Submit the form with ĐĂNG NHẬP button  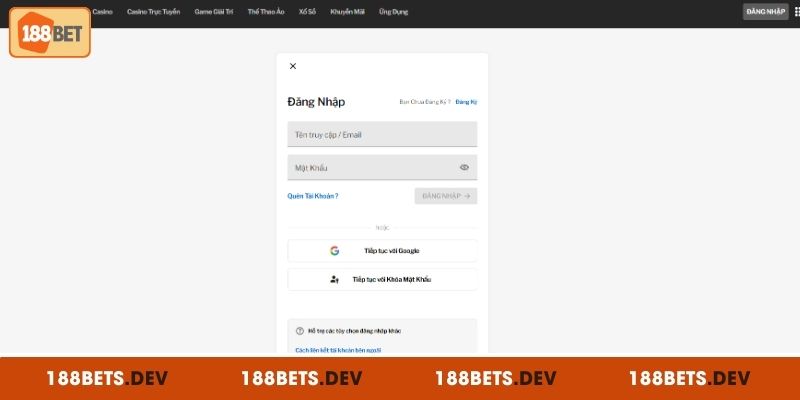[446, 196]
